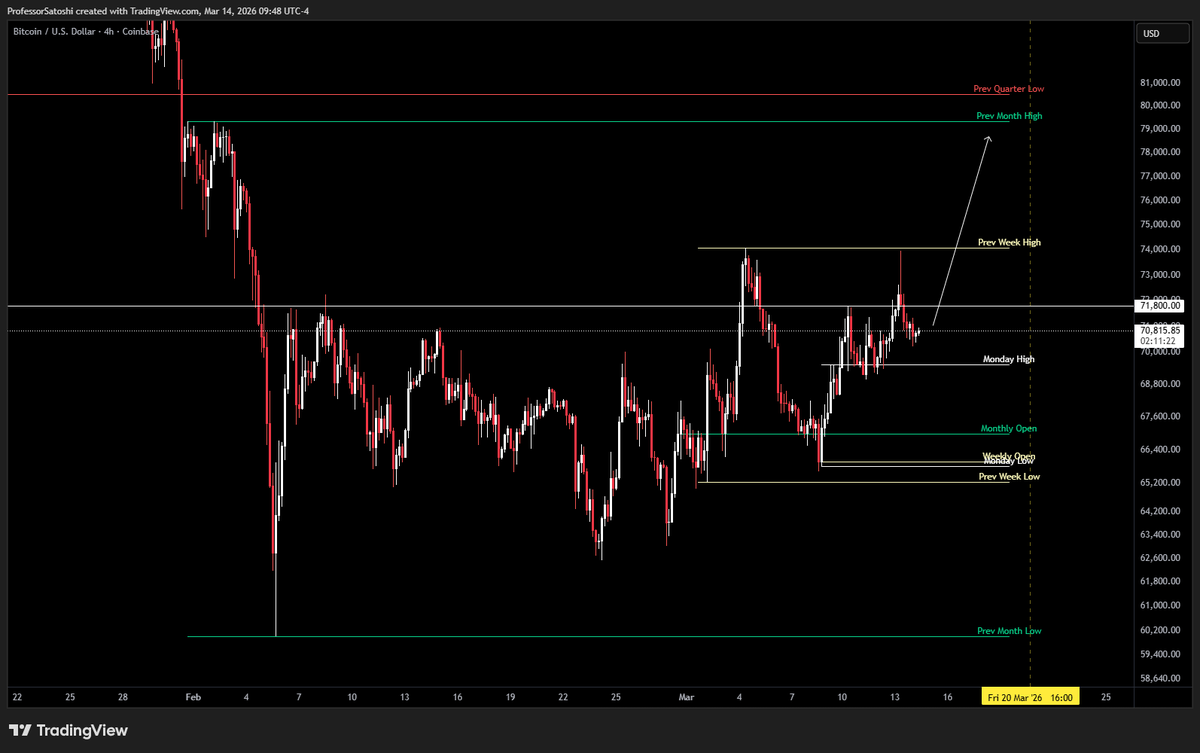Click the Feb label on the time axis
1200x753 pixels.
click(x=194, y=697)
